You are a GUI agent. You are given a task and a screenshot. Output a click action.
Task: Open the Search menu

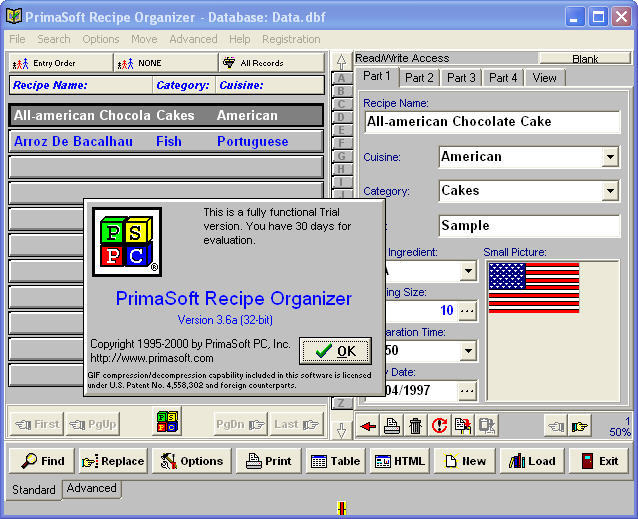pyautogui.click(x=54, y=39)
